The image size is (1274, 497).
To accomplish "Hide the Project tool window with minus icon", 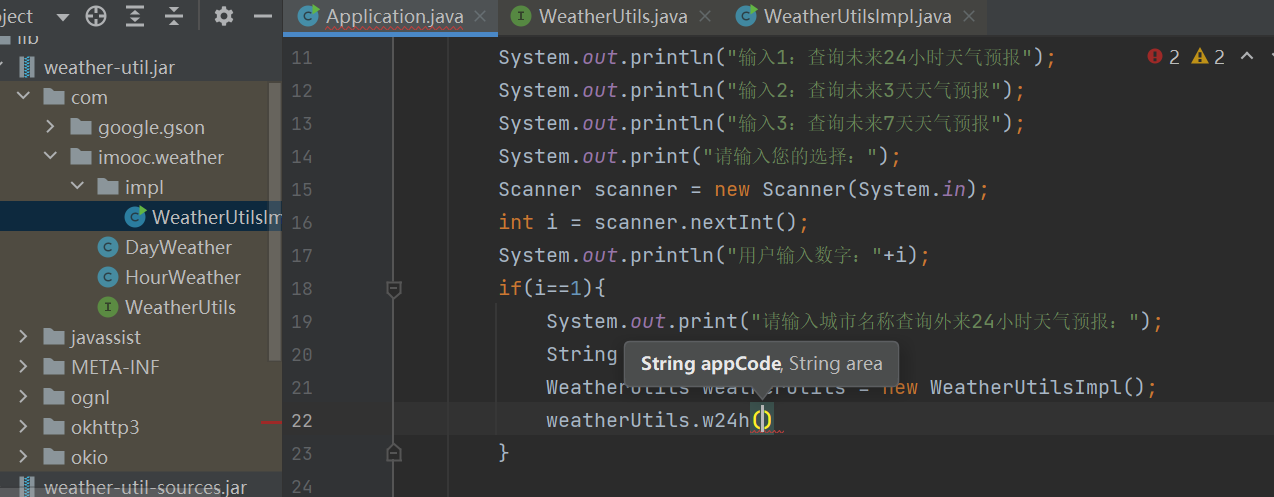I will [263, 16].
